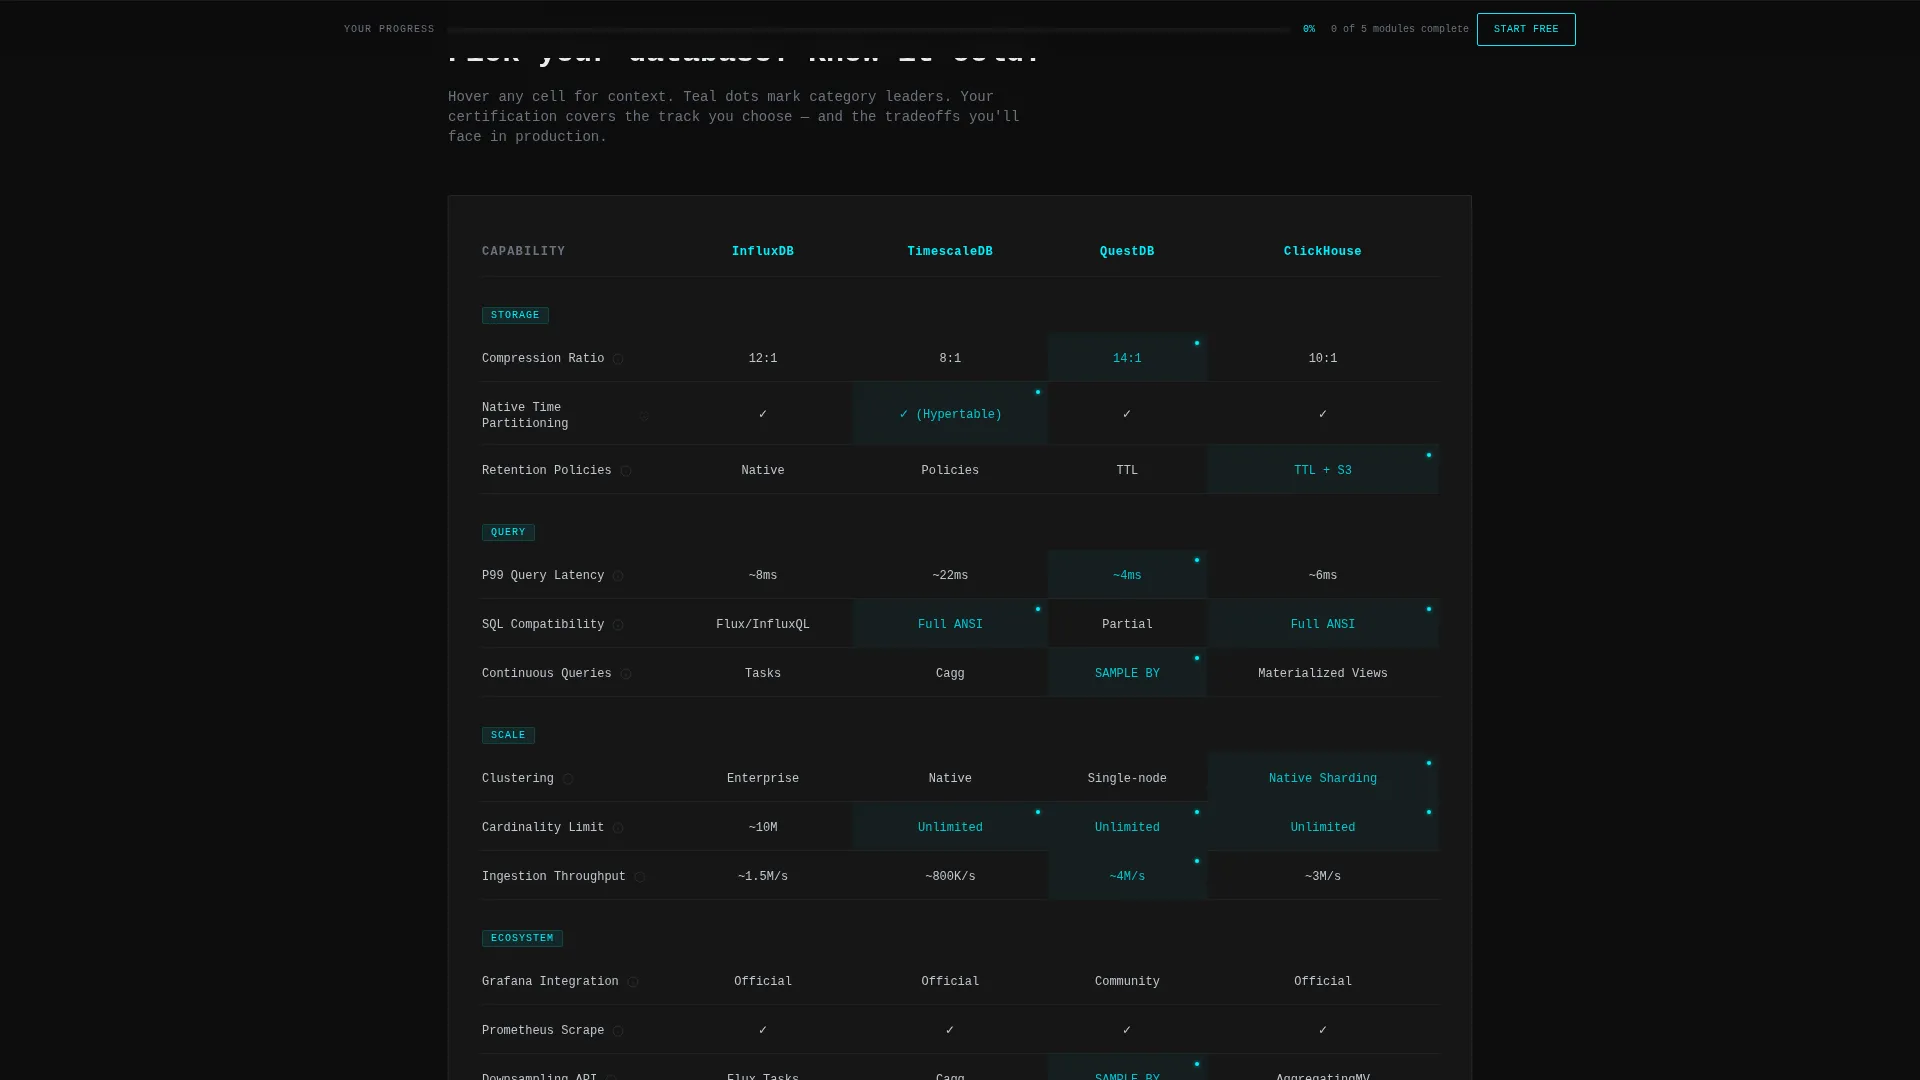Open the Retention Policies info icon
This screenshot has height=1080, width=1920.
pos(626,471)
